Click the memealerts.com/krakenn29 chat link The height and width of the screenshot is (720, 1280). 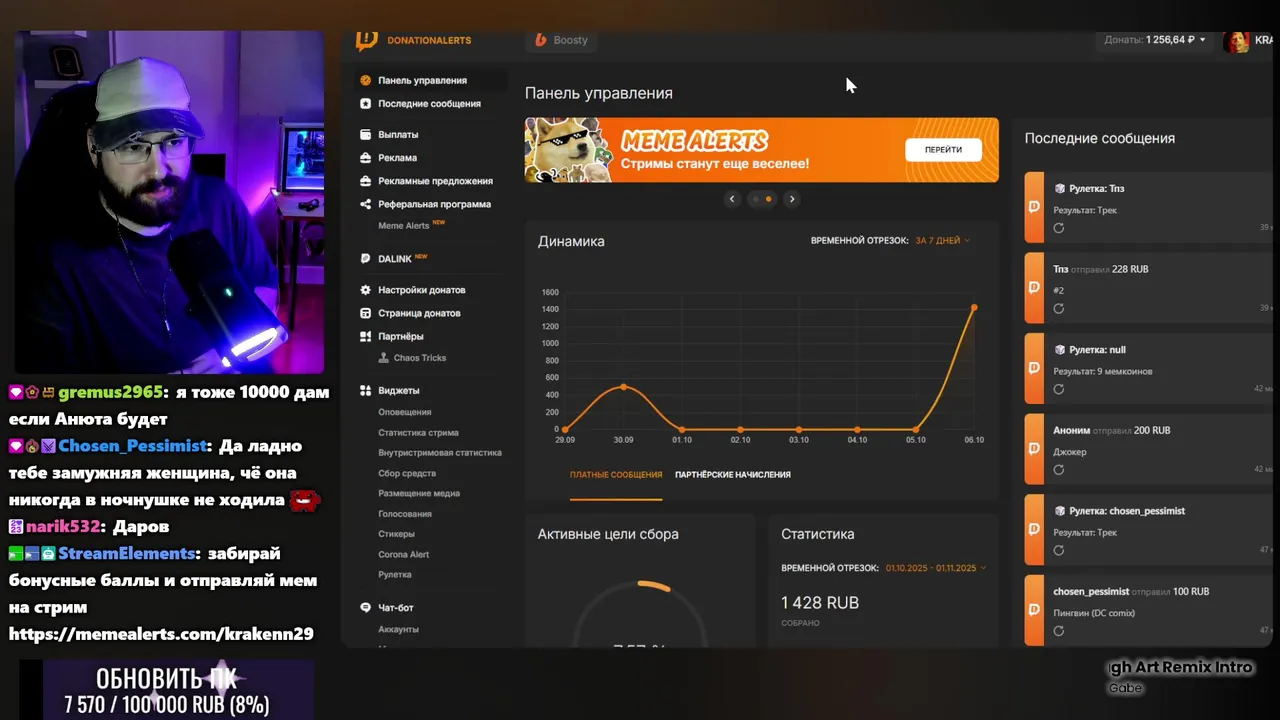pos(161,634)
